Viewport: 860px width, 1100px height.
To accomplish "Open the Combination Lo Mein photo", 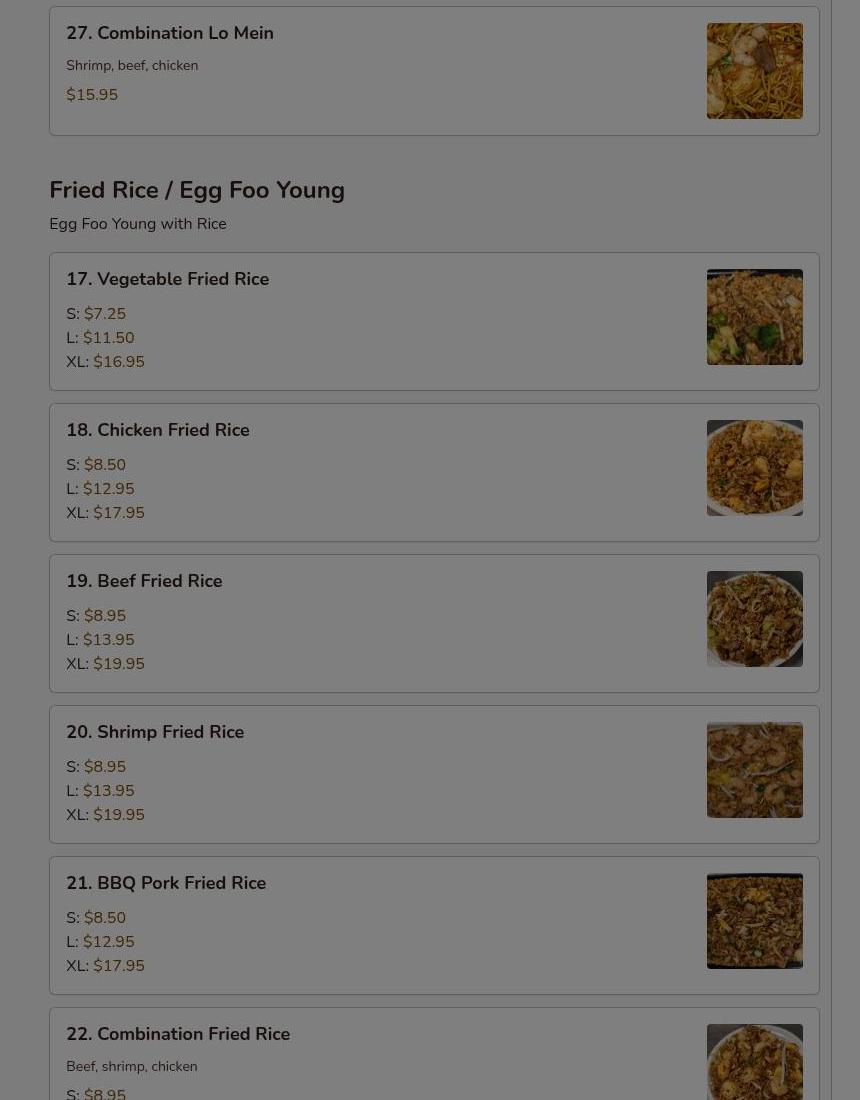I will [x=754, y=71].
